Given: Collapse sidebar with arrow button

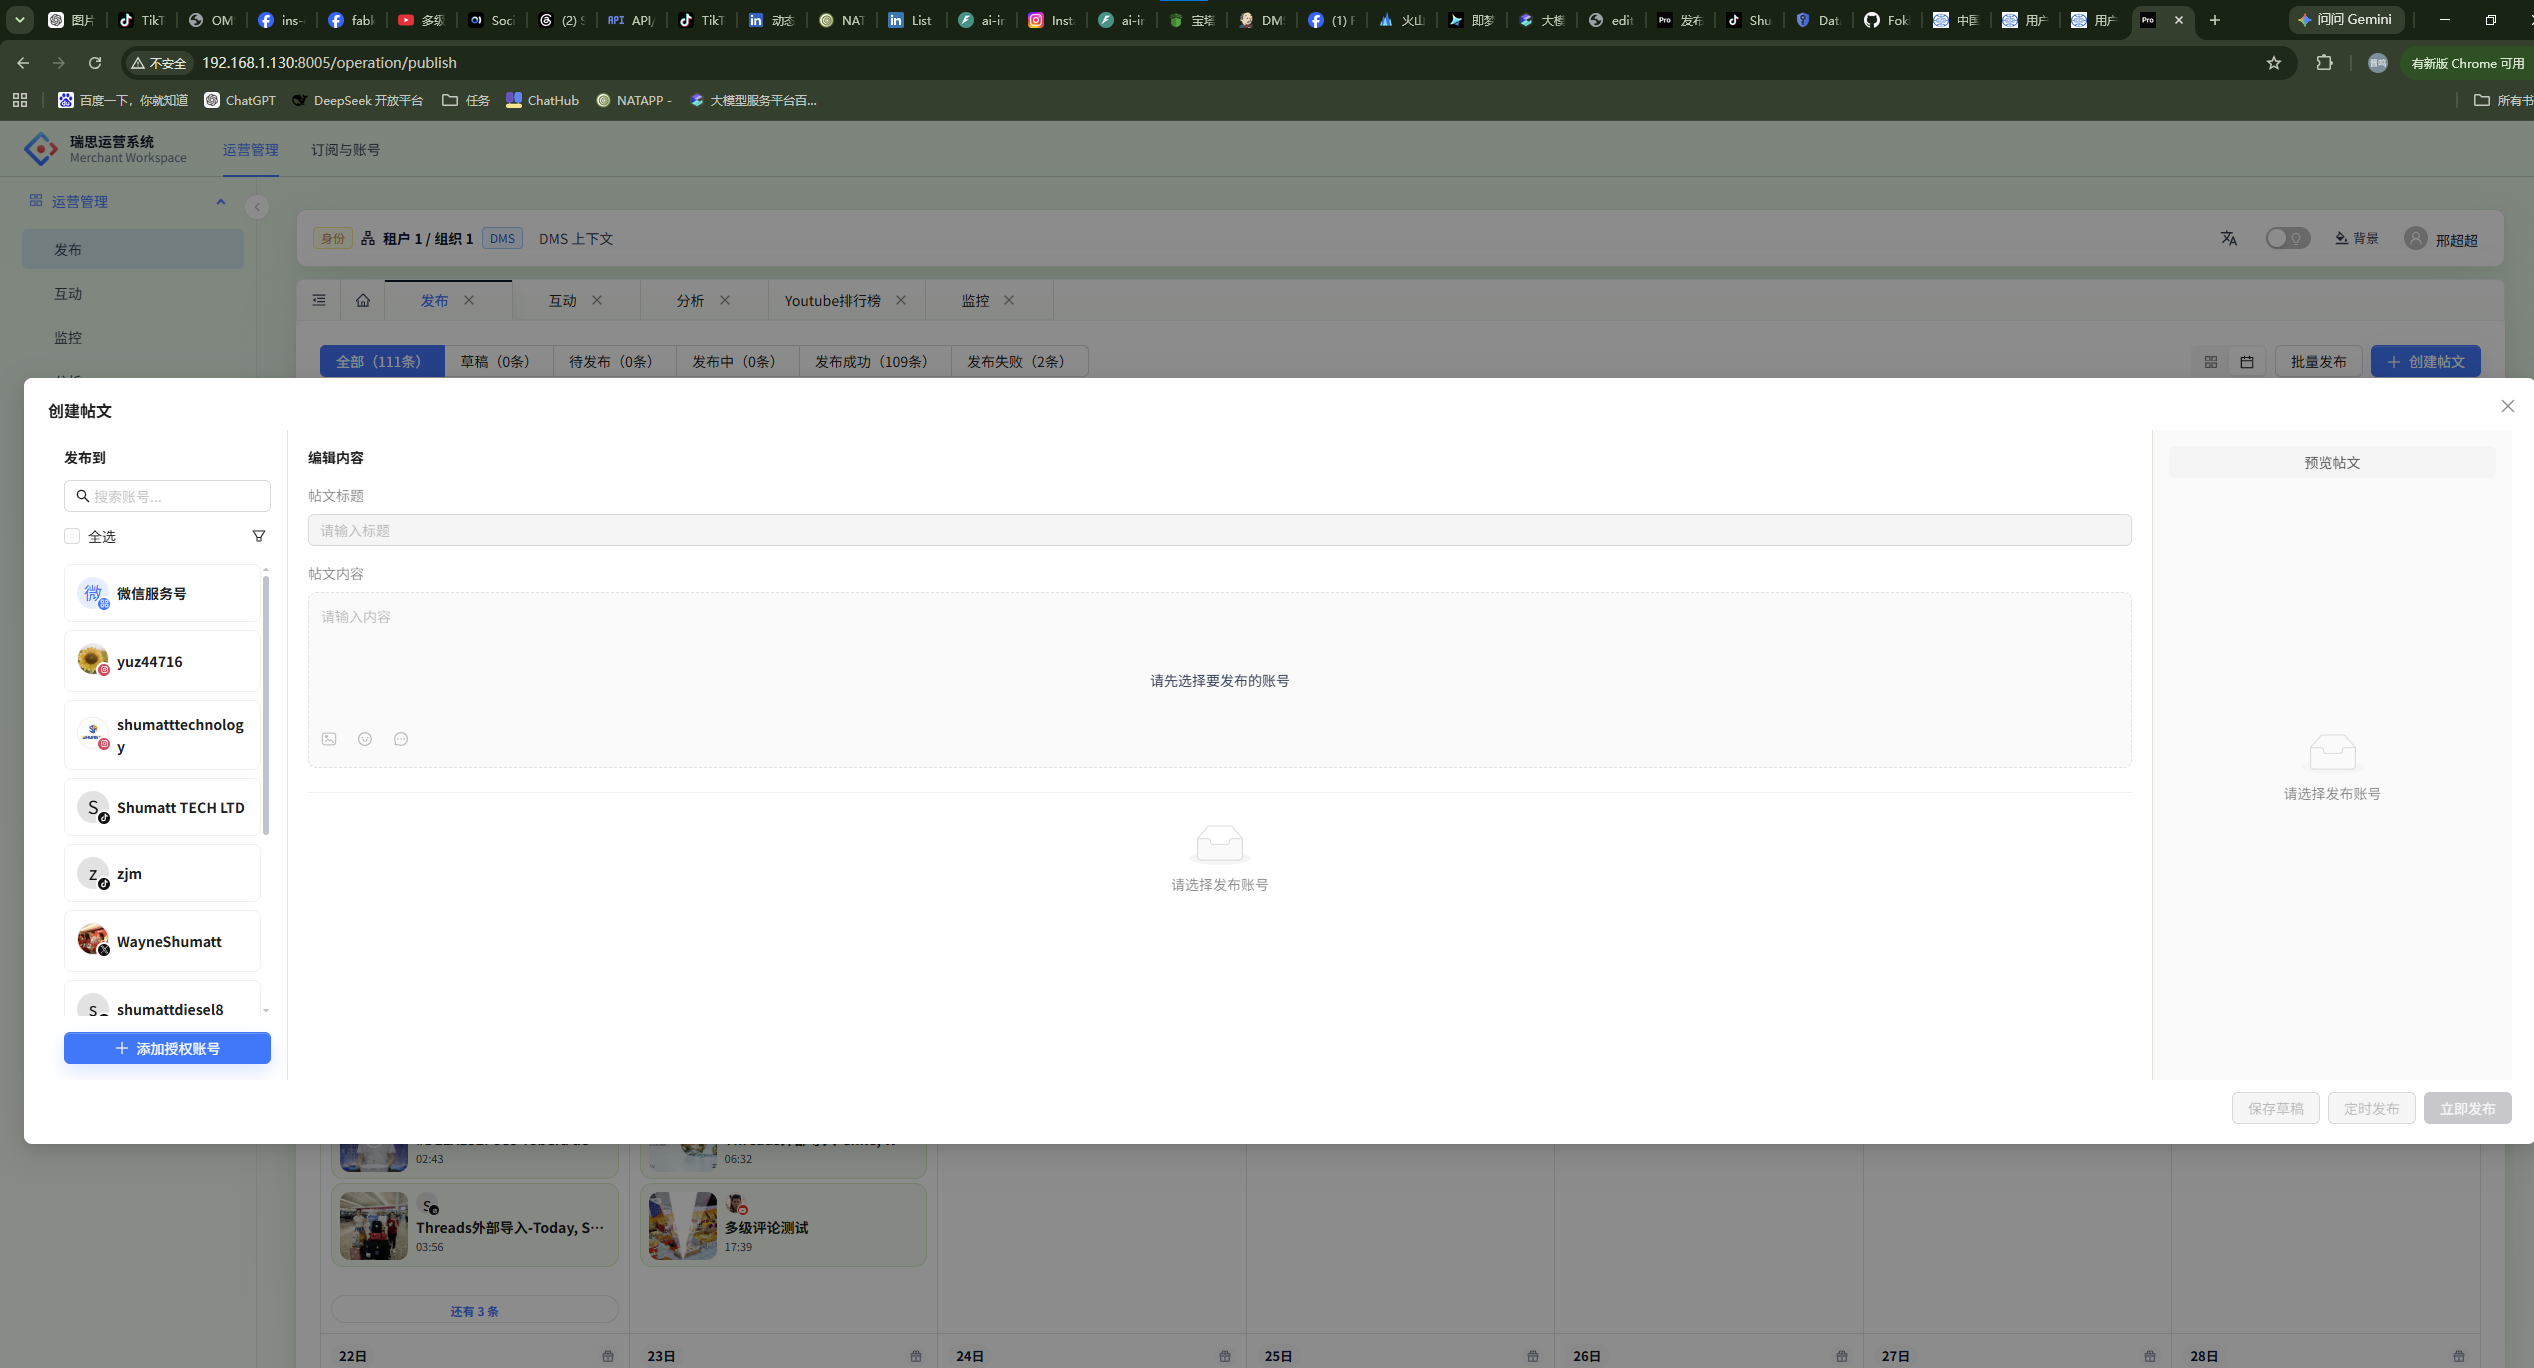Looking at the screenshot, I should click(257, 207).
